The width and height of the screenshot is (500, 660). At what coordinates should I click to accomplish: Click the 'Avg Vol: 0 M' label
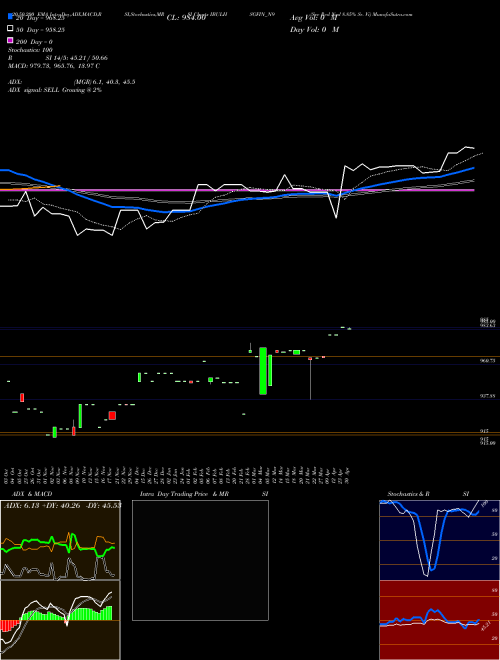(314, 18)
